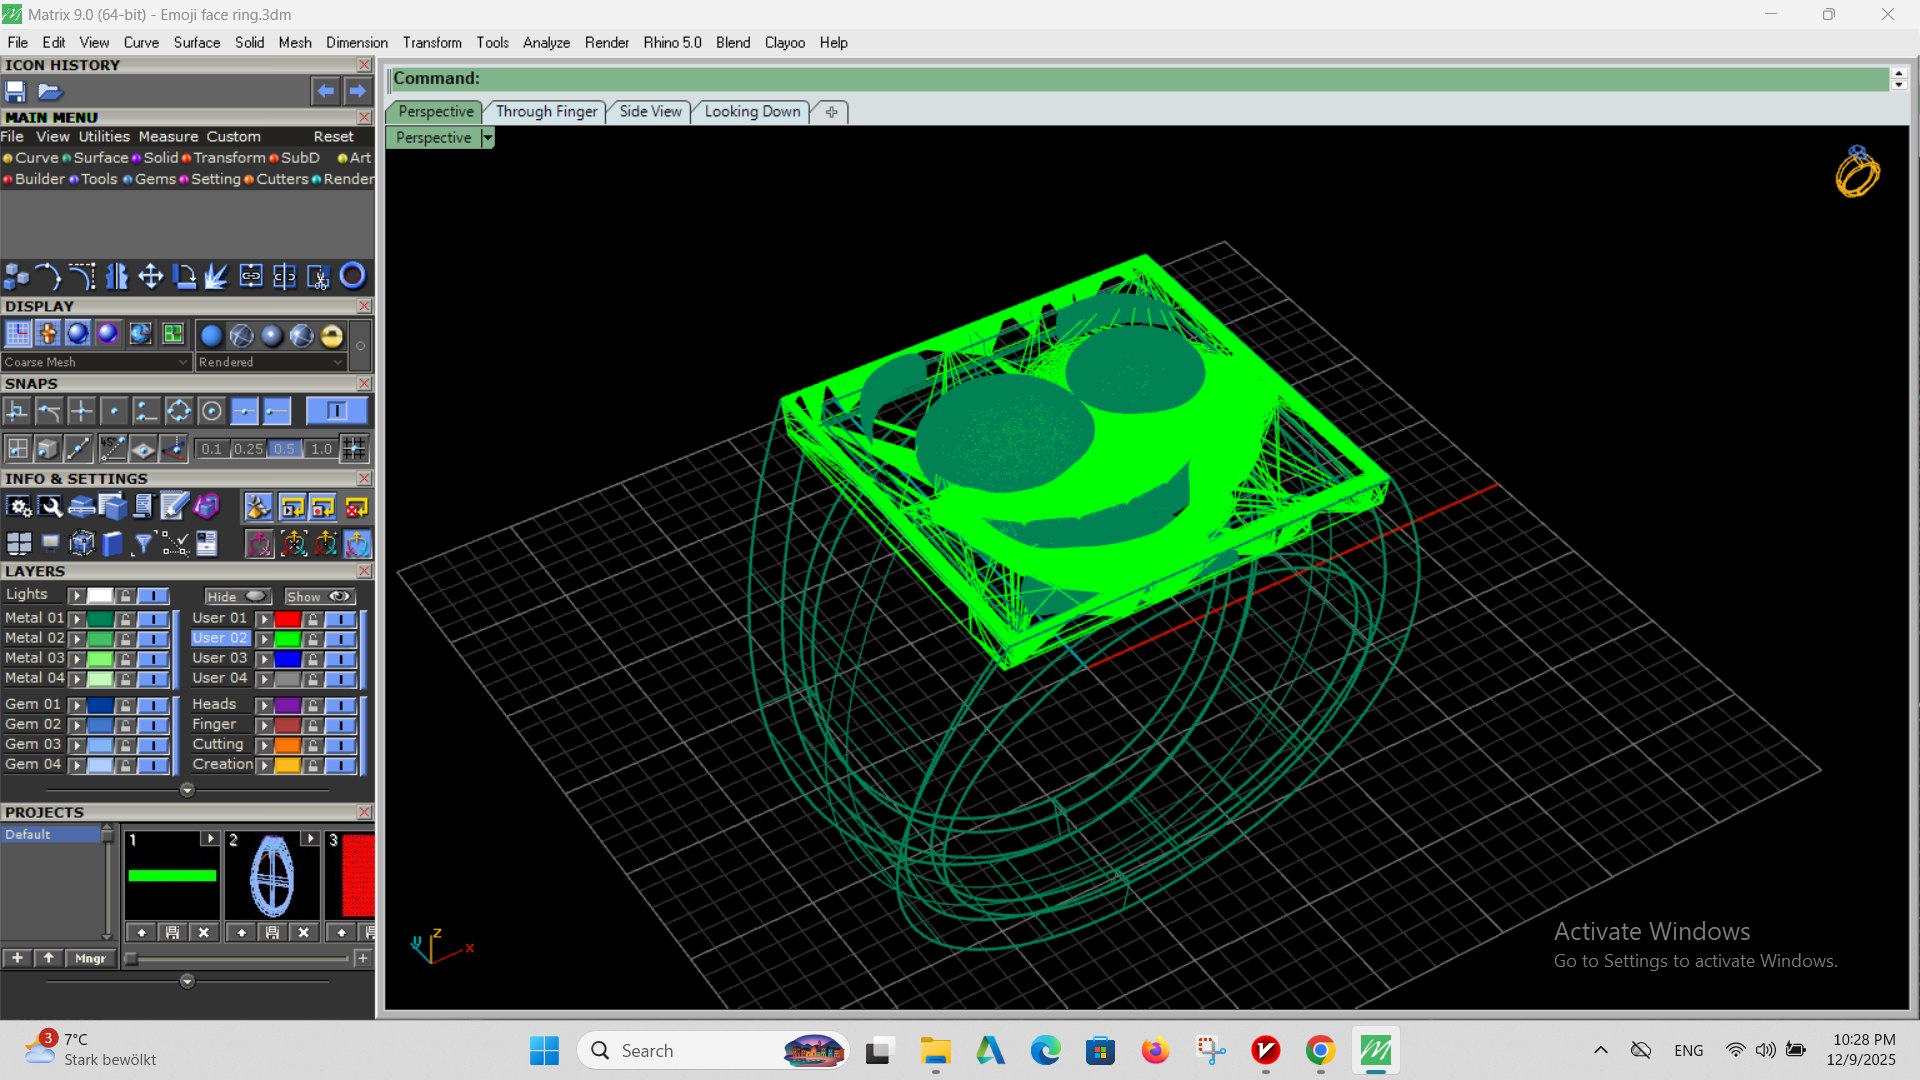Open the Perspective viewport dropdown arrow
This screenshot has width=1920, height=1080.
point(487,138)
